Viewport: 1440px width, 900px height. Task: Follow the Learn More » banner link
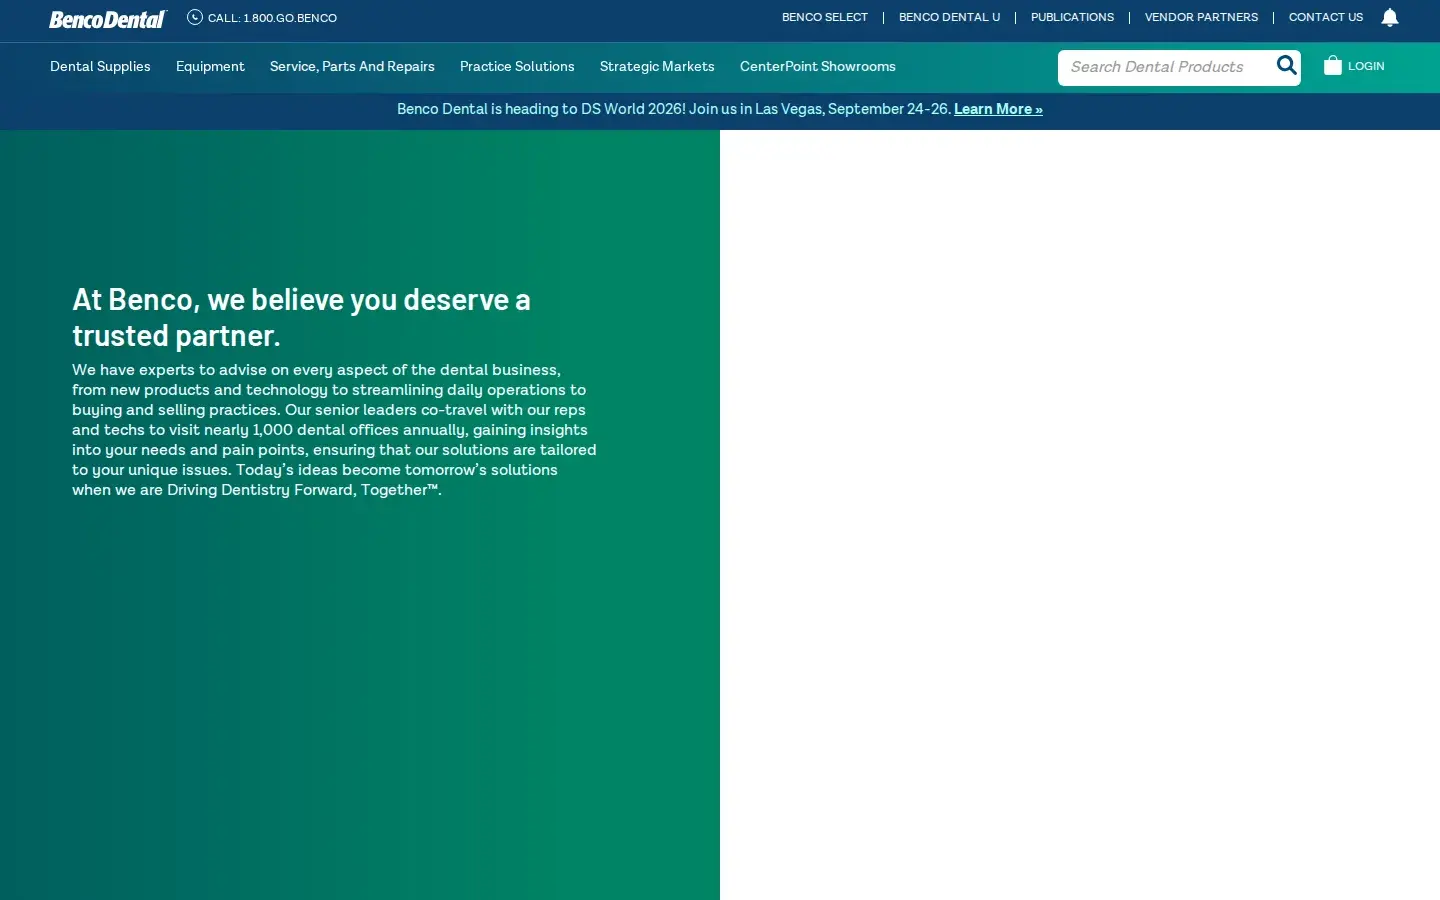click(x=998, y=109)
